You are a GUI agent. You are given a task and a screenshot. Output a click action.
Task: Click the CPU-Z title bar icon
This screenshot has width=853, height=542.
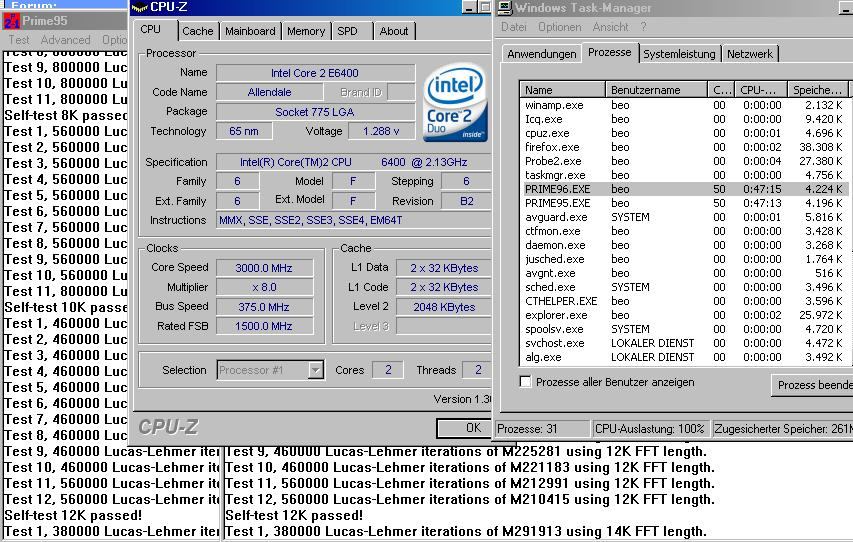(140, 7)
